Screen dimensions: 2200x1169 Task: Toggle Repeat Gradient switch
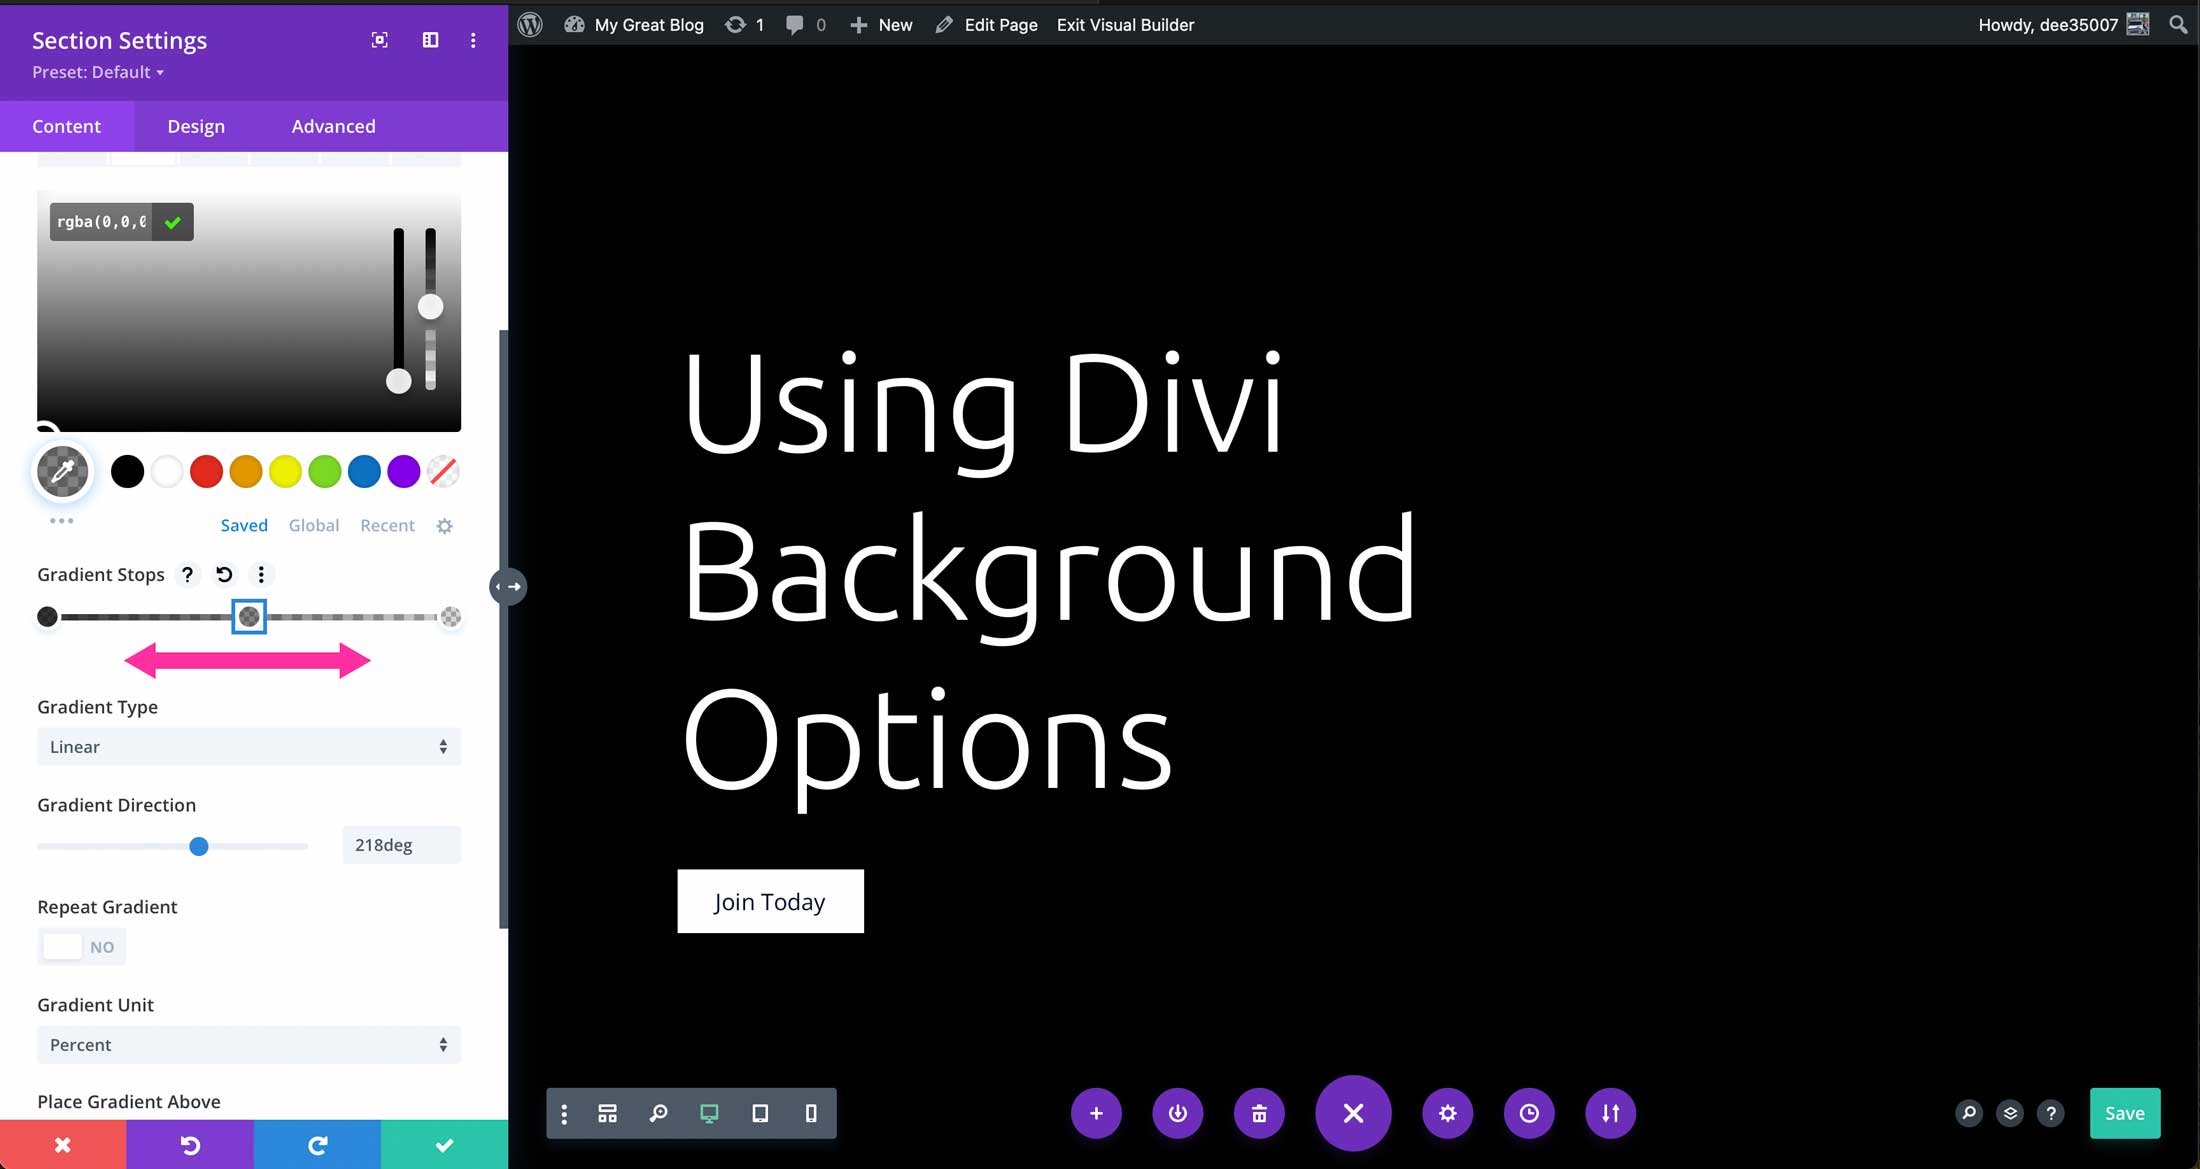(x=81, y=947)
